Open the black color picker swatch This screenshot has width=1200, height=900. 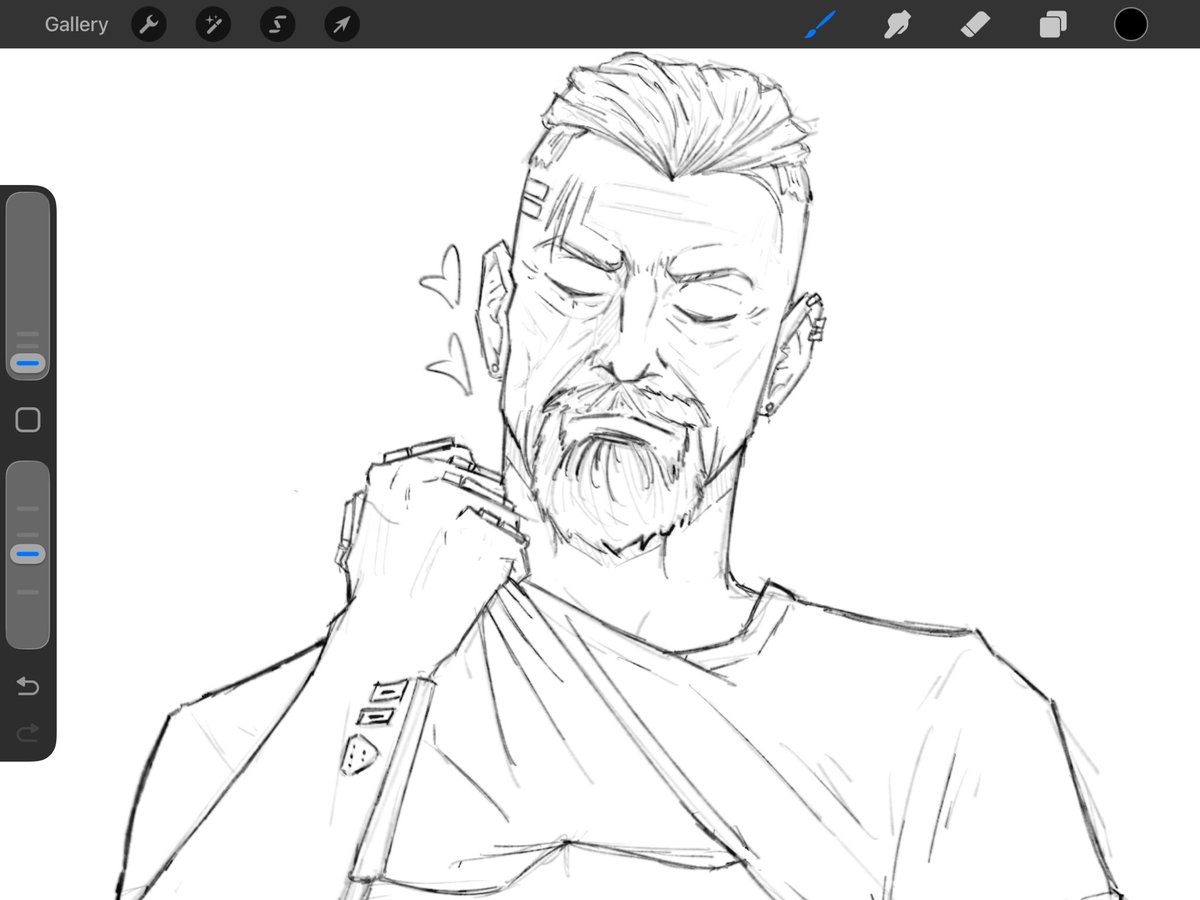1131,24
